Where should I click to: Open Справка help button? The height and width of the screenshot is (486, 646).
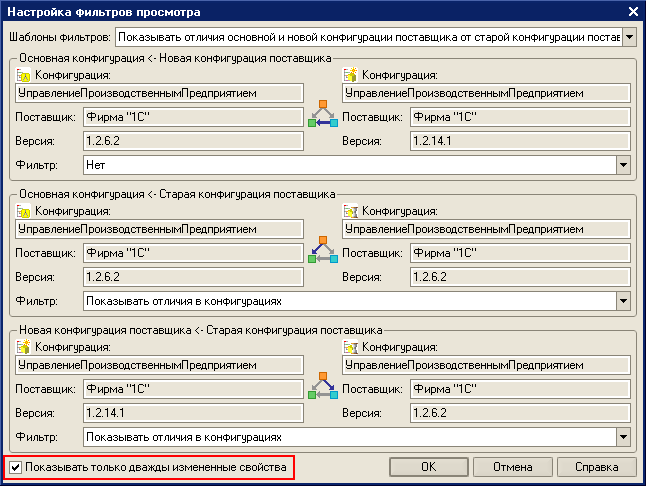pyautogui.click(x=597, y=467)
